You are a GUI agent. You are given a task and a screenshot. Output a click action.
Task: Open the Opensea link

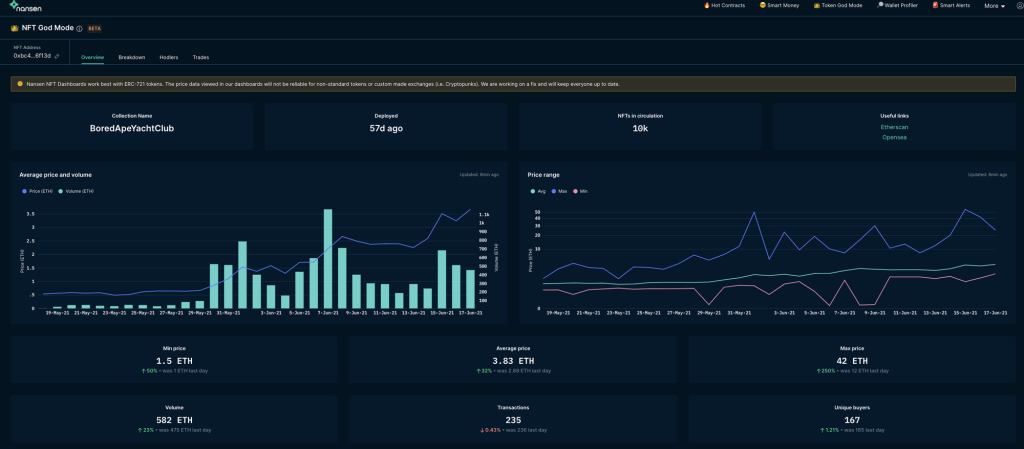click(x=894, y=137)
